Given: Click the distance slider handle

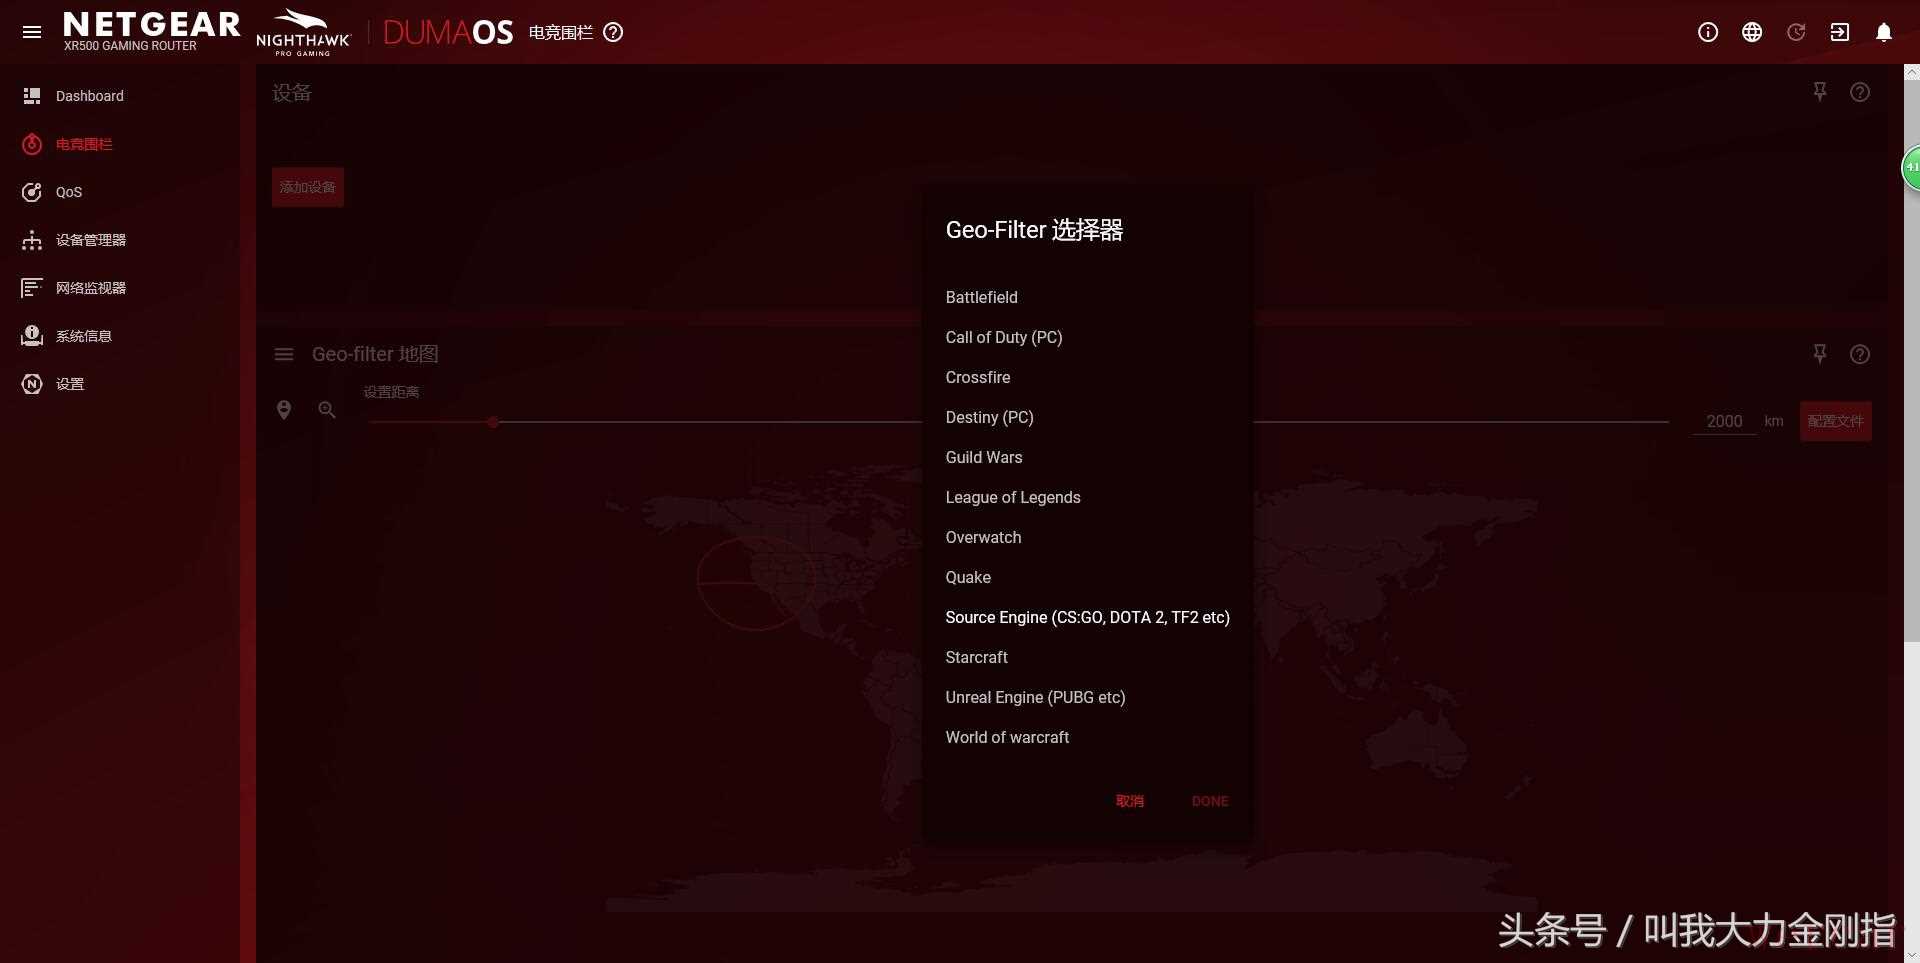Looking at the screenshot, I should pyautogui.click(x=493, y=422).
